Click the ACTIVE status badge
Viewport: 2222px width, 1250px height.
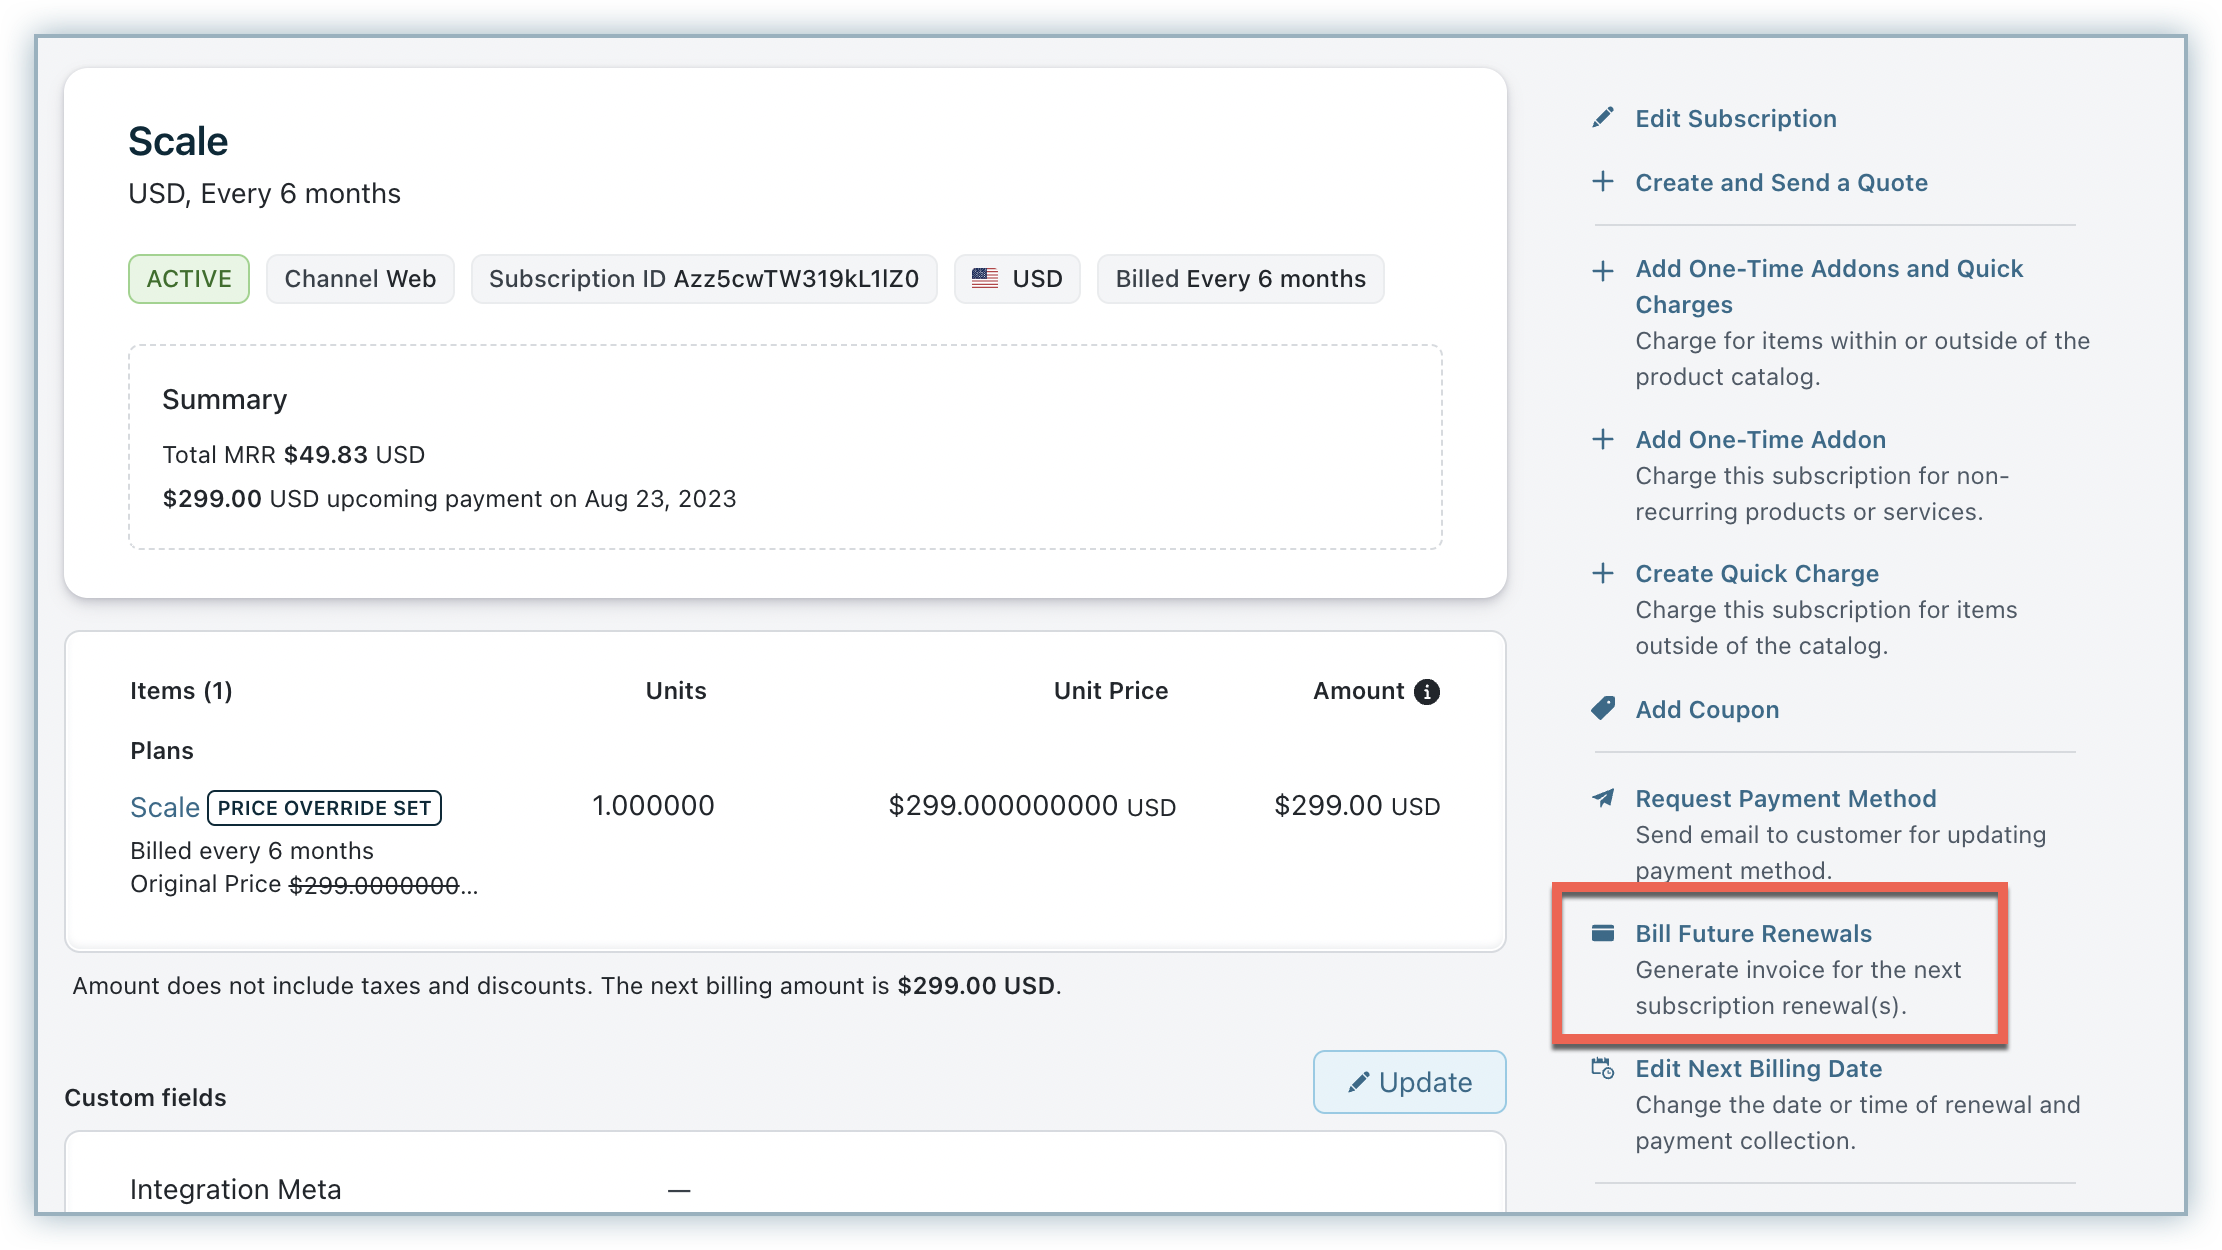pyautogui.click(x=189, y=279)
